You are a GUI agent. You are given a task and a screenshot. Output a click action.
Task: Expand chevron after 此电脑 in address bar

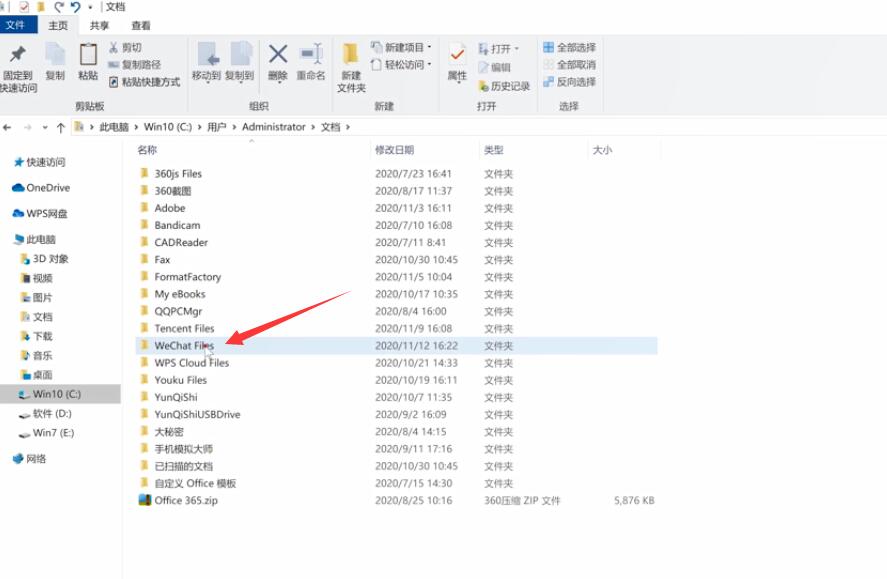136,127
